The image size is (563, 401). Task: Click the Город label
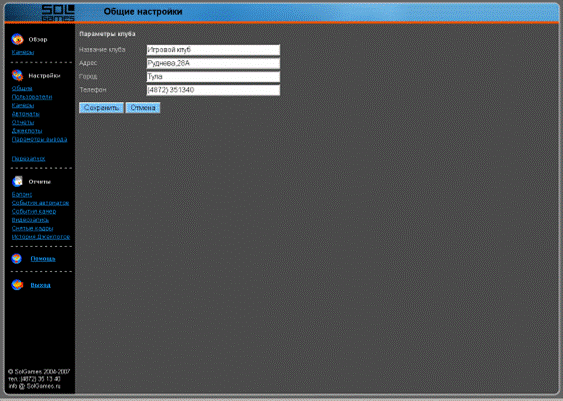tap(88, 76)
